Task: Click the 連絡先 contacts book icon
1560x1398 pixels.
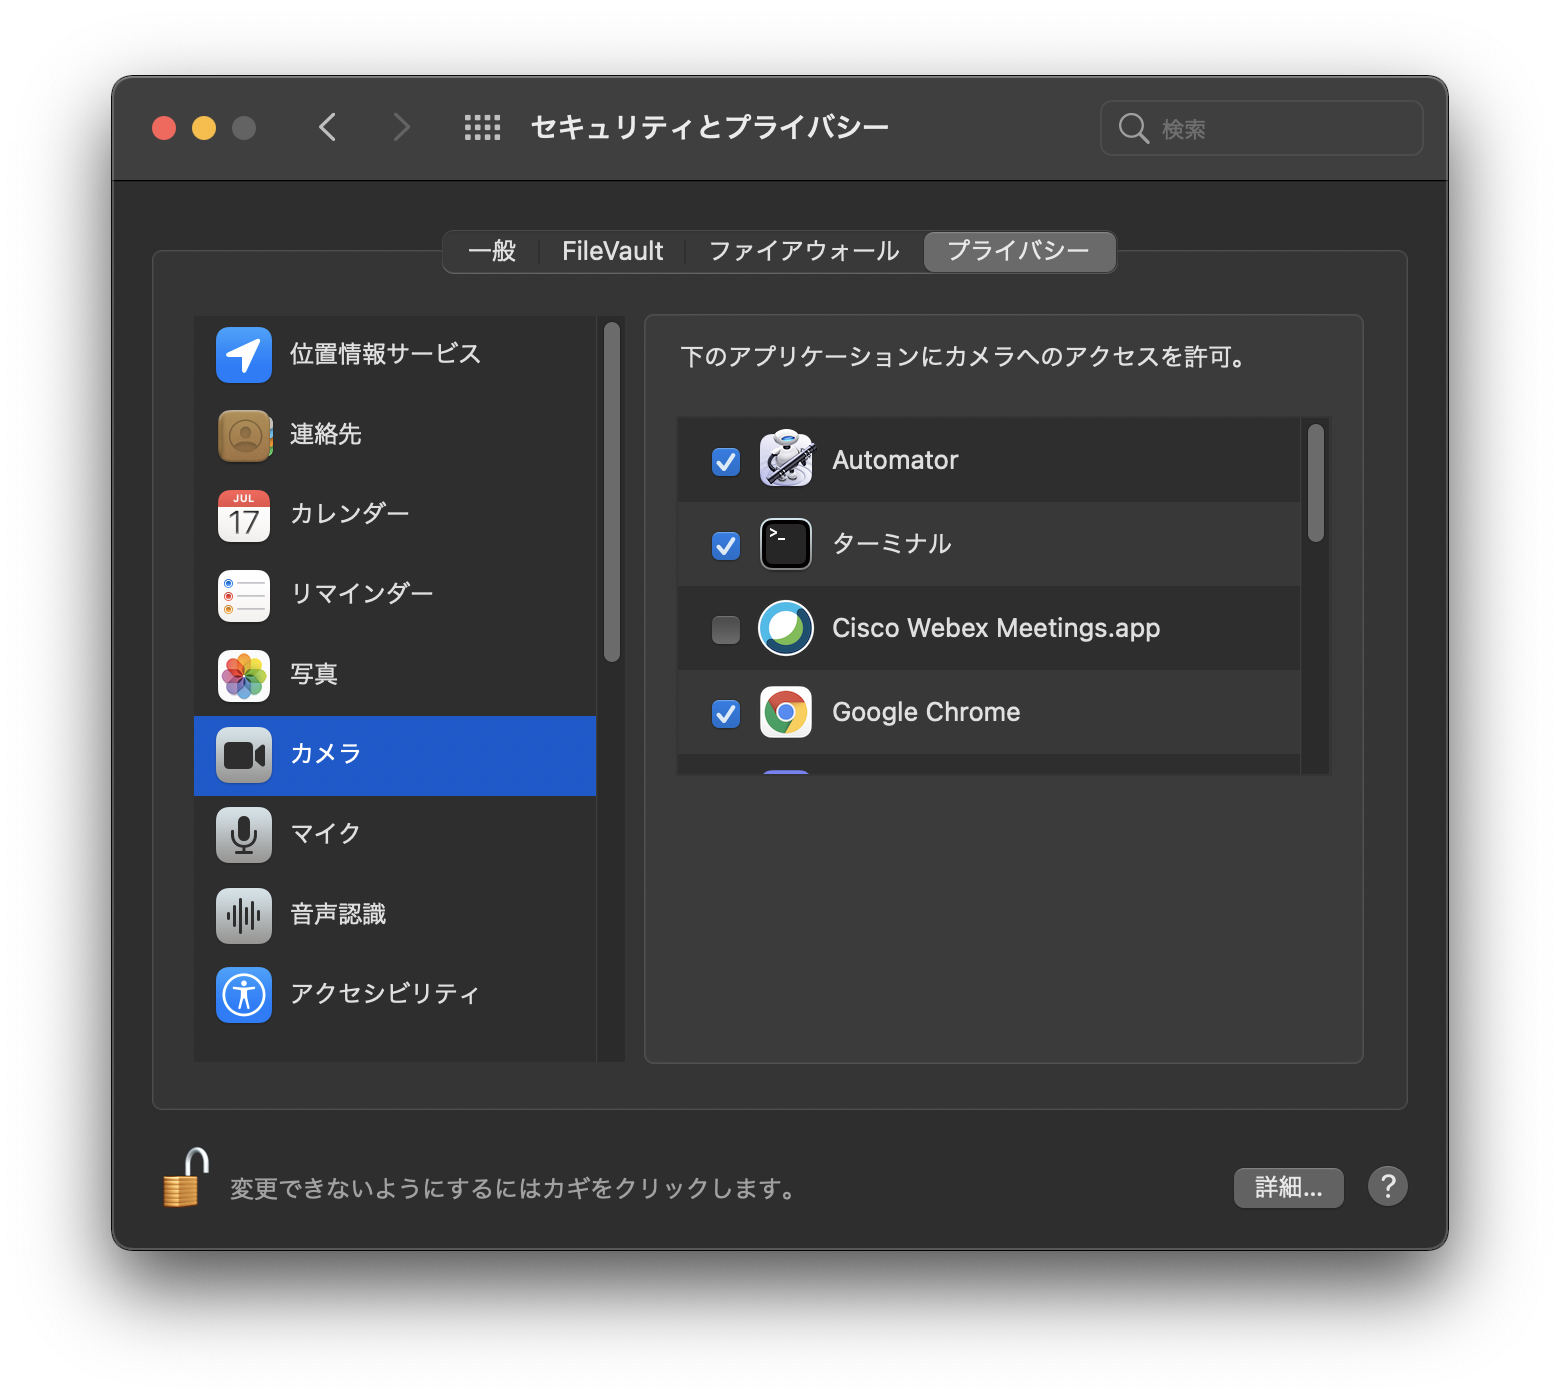Action: pos(244,435)
